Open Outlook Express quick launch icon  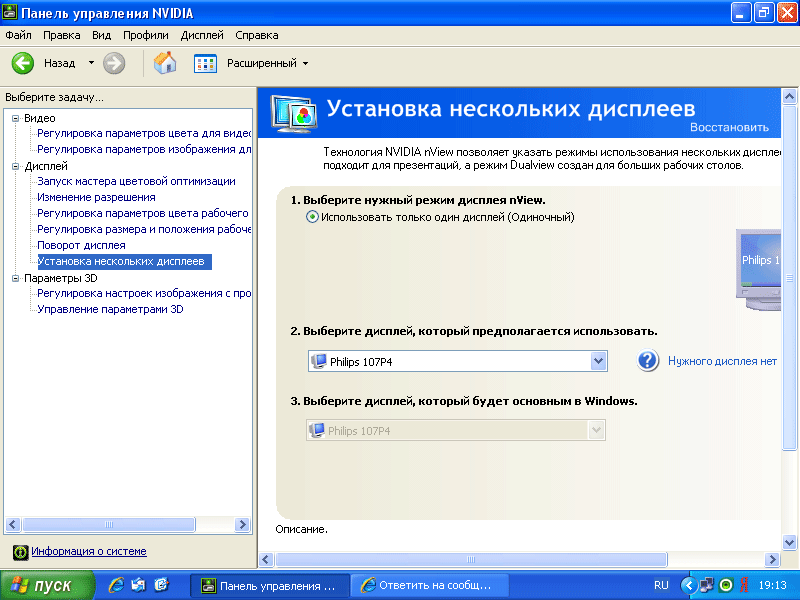[x=138, y=585]
